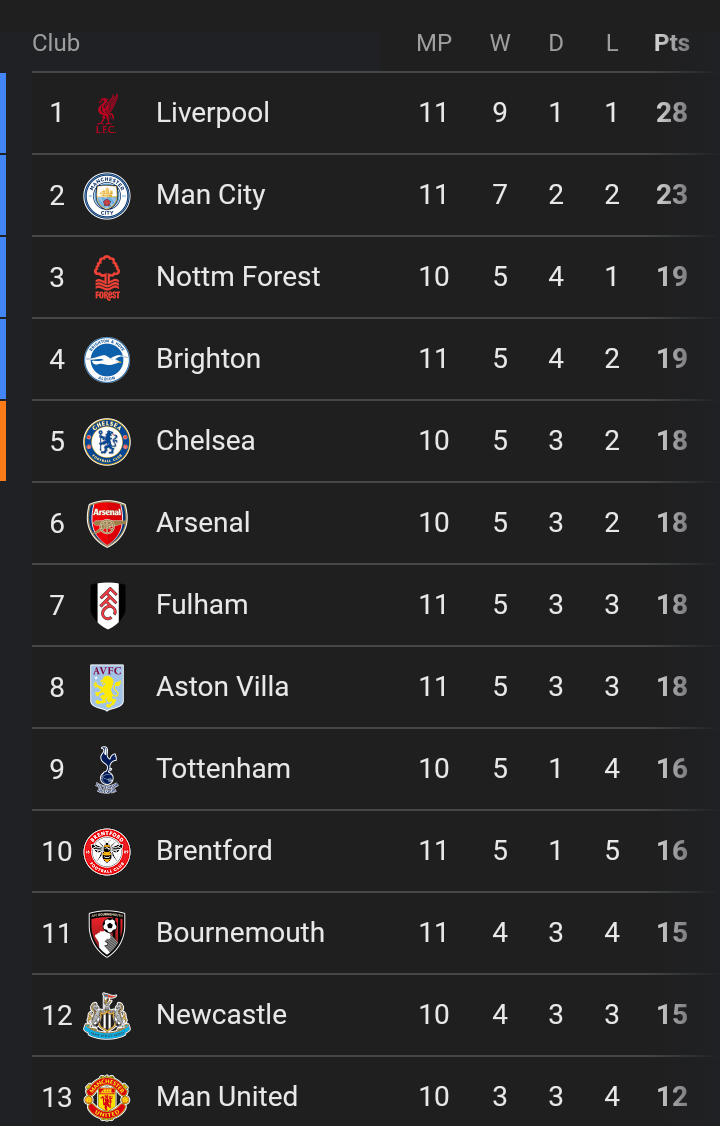Click the Man City club badge
This screenshot has width=720, height=1126.
click(x=106, y=195)
